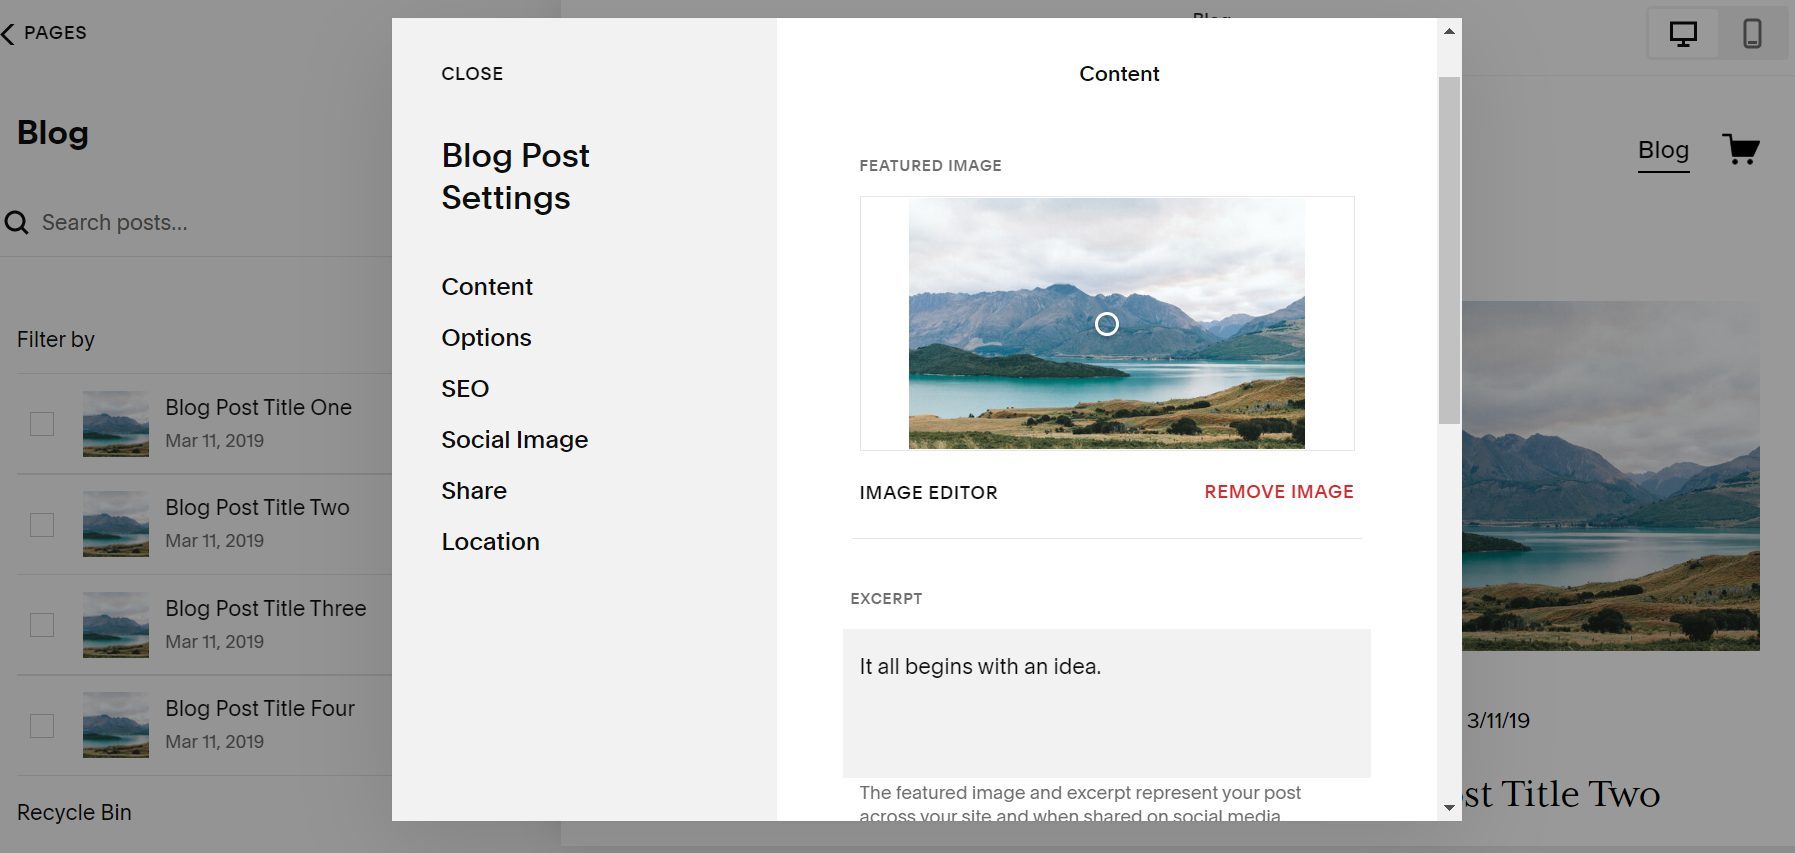The width and height of the screenshot is (1795, 853).
Task: Open the Share settings section
Action: [x=474, y=491]
